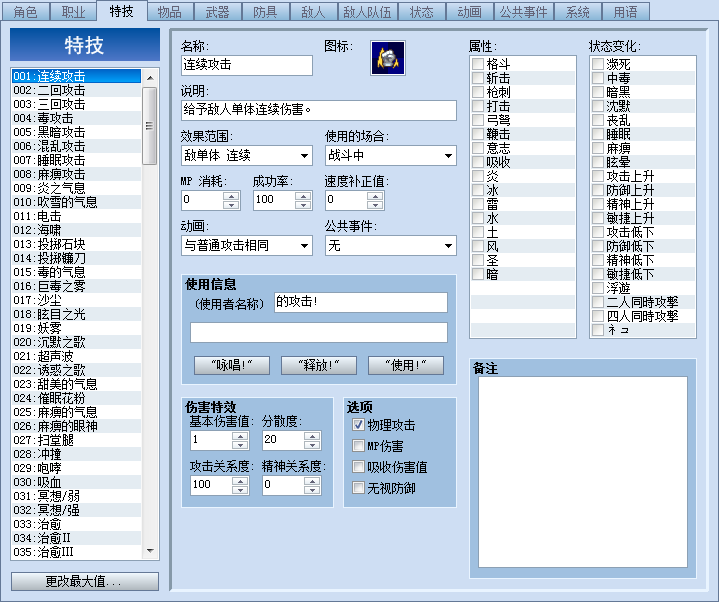Open the 状态 tab
Viewport: 719px width, 602px height.
point(421,11)
